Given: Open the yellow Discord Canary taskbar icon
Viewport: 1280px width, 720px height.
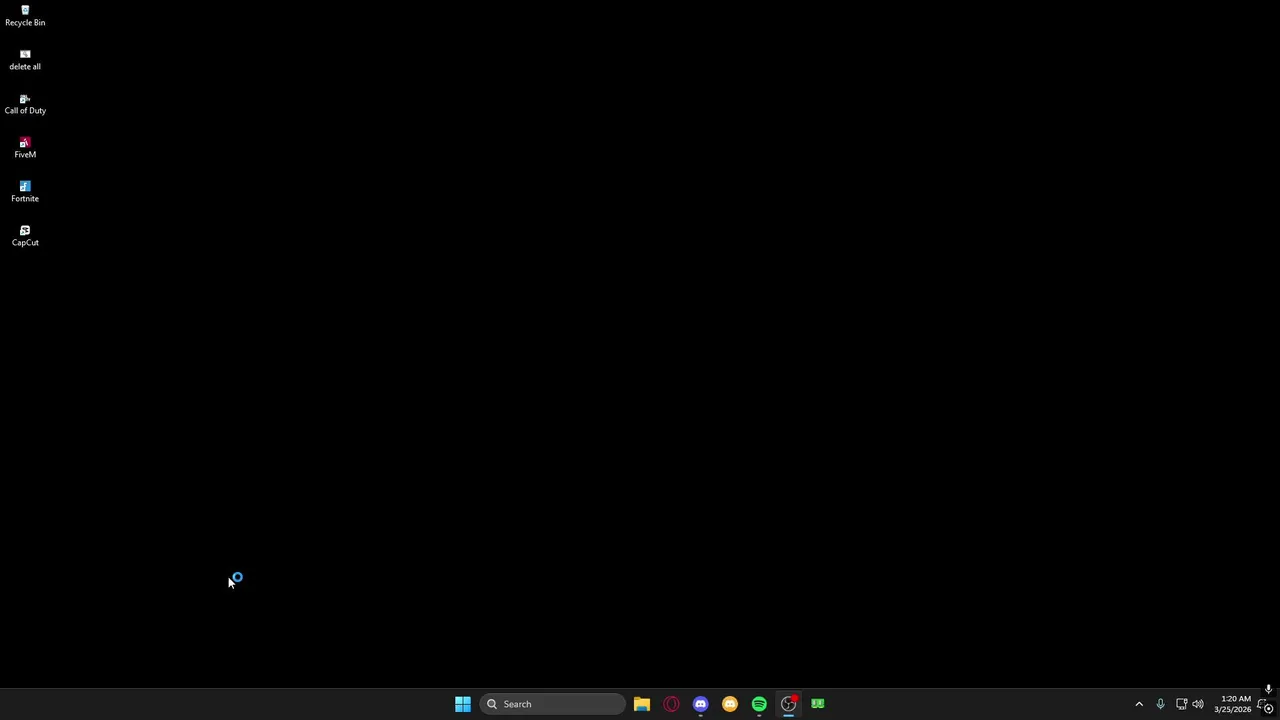Looking at the screenshot, I should pos(730,704).
